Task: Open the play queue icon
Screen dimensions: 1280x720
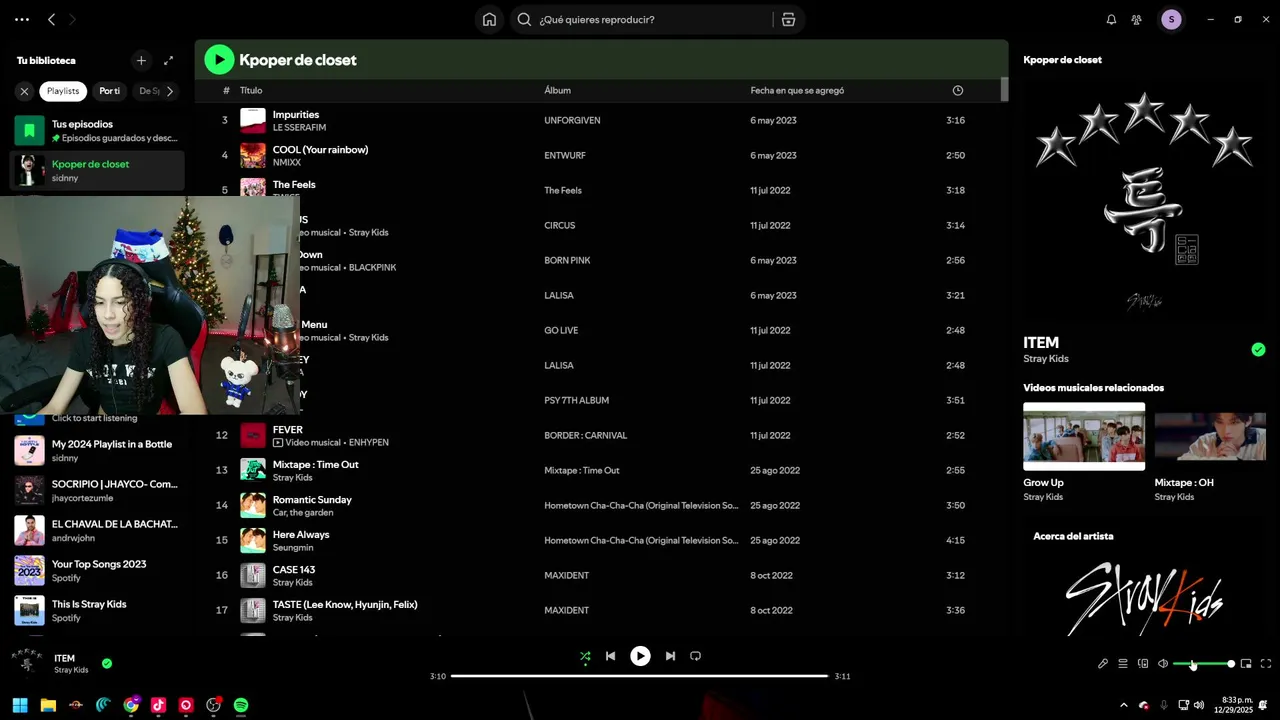Action: click(1123, 663)
